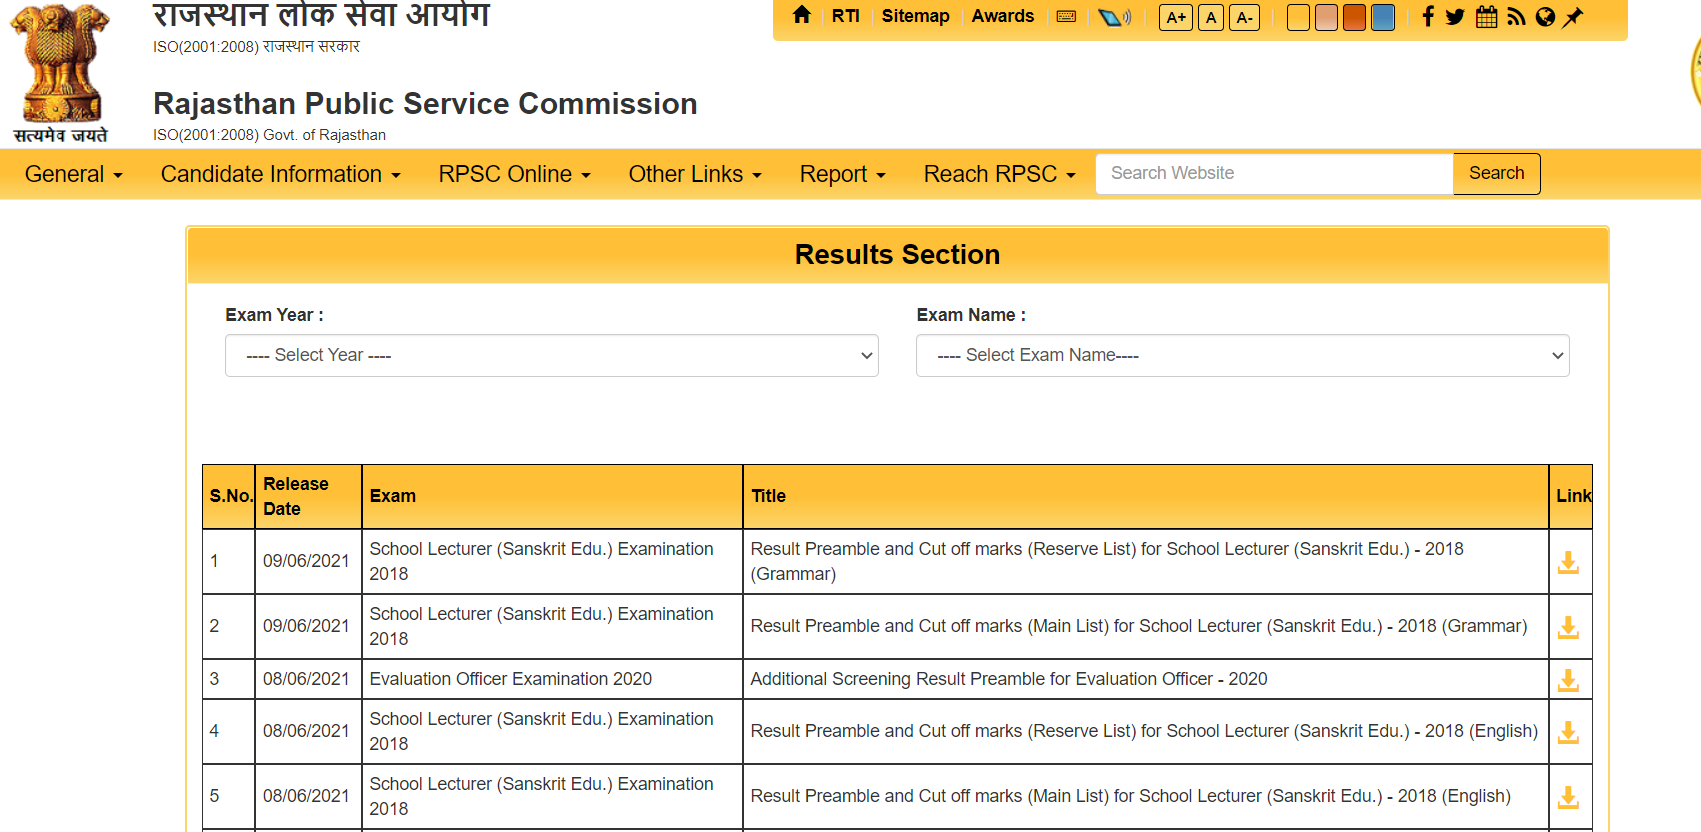Click the globe icon
The image size is (1701, 832).
(1545, 17)
